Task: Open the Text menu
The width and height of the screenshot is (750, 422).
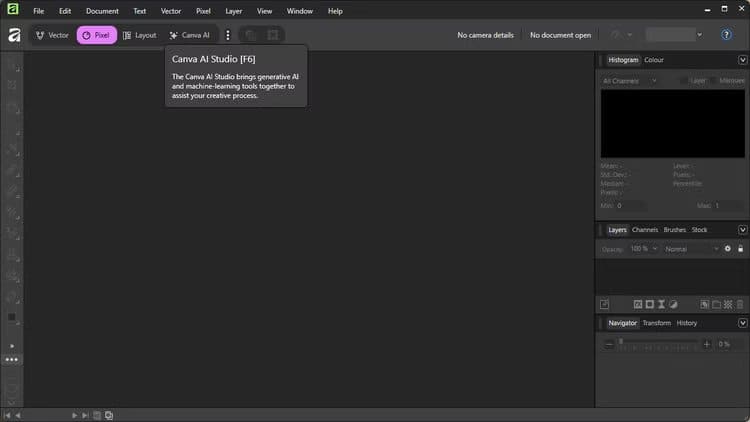Action: [x=140, y=11]
